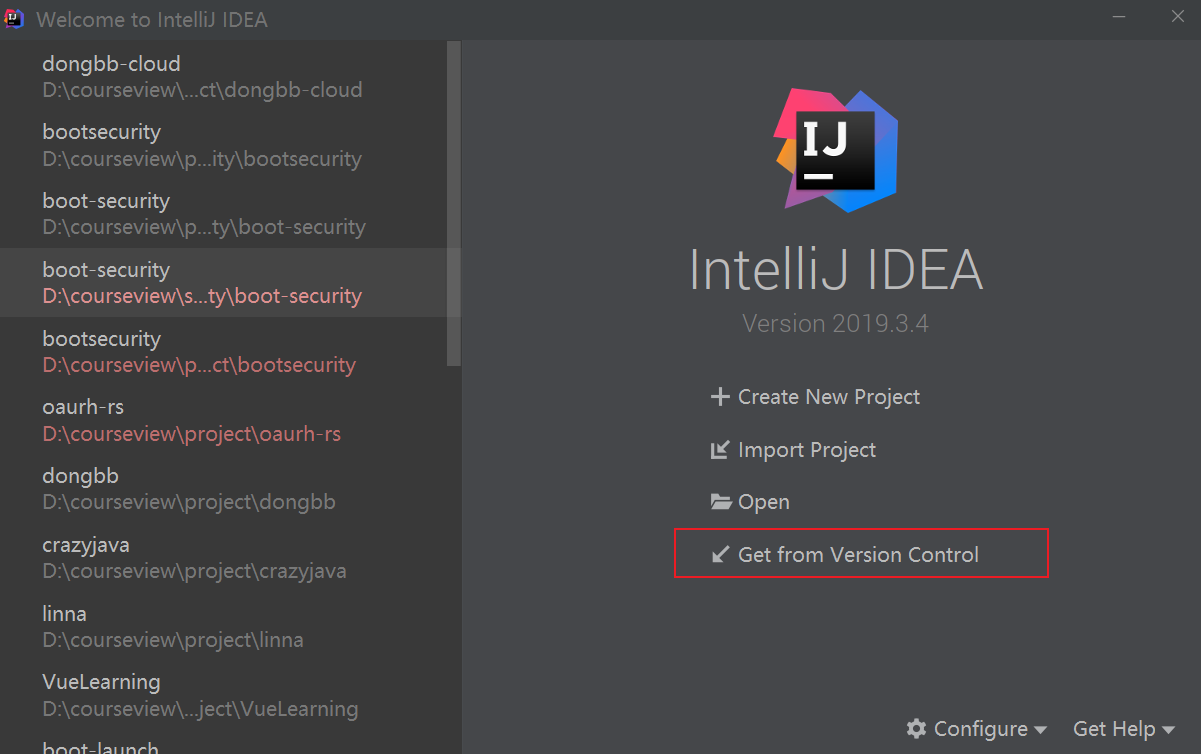Click the small IntelliJ icon in title bar
This screenshot has height=754, width=1201.
coord(14,19)
